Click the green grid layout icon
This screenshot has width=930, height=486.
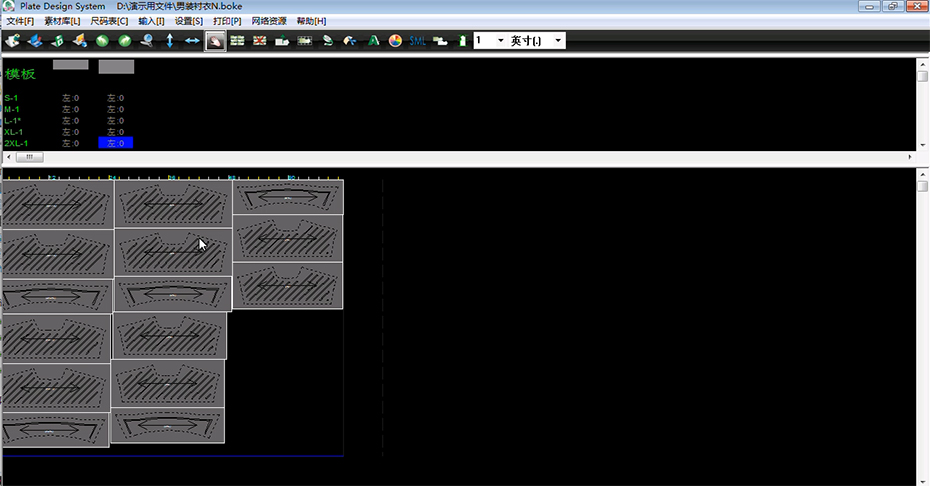pos(237,41)
